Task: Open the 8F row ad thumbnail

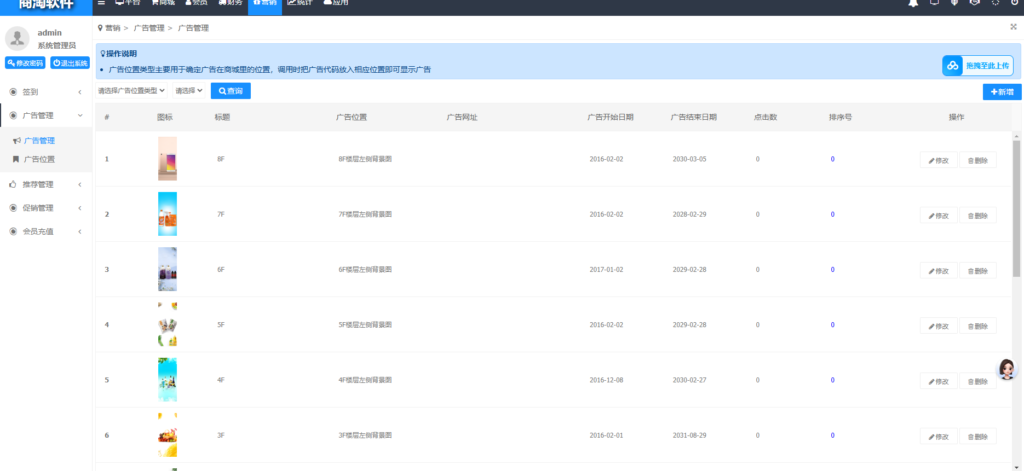Action: click(167, 159)
